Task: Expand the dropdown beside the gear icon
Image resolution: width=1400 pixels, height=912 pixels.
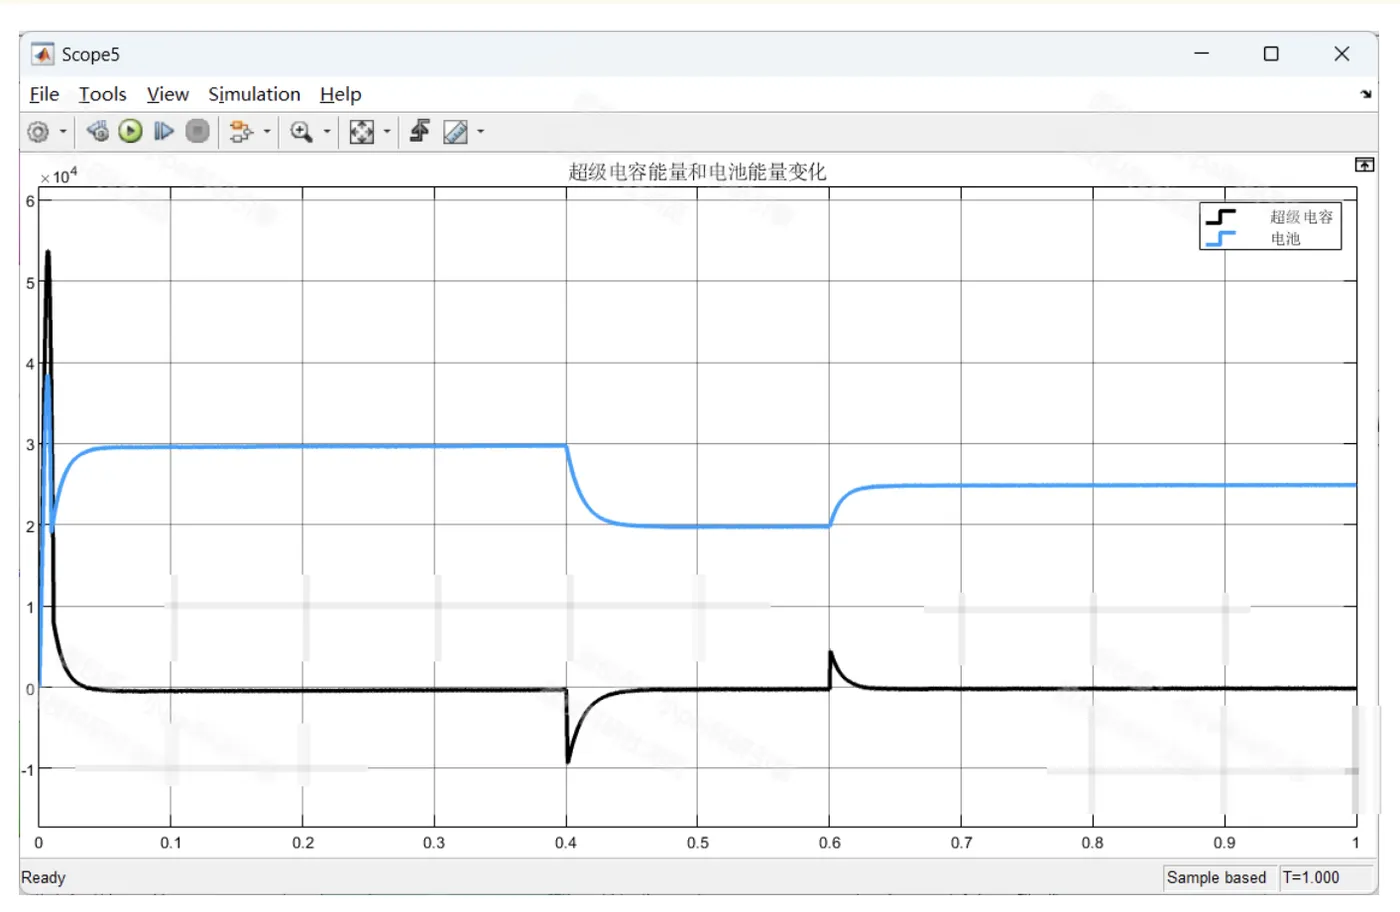Action: coord(63,132)
